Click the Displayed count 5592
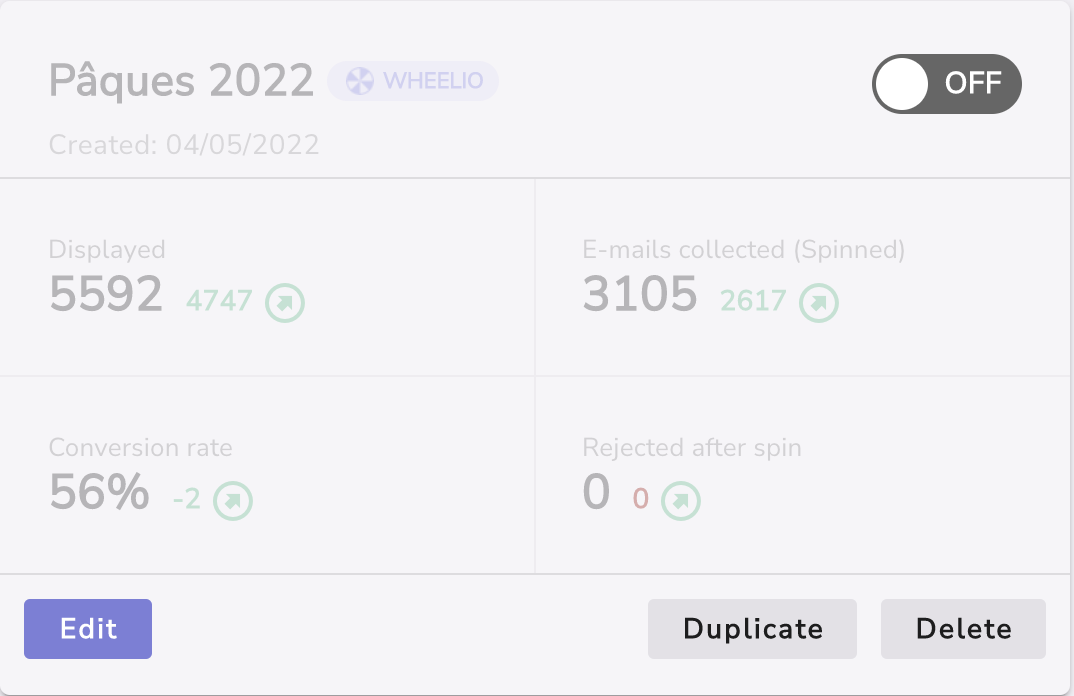This screenshot has height=696, width=1074. pyautogui.click(x=106, y=294)
